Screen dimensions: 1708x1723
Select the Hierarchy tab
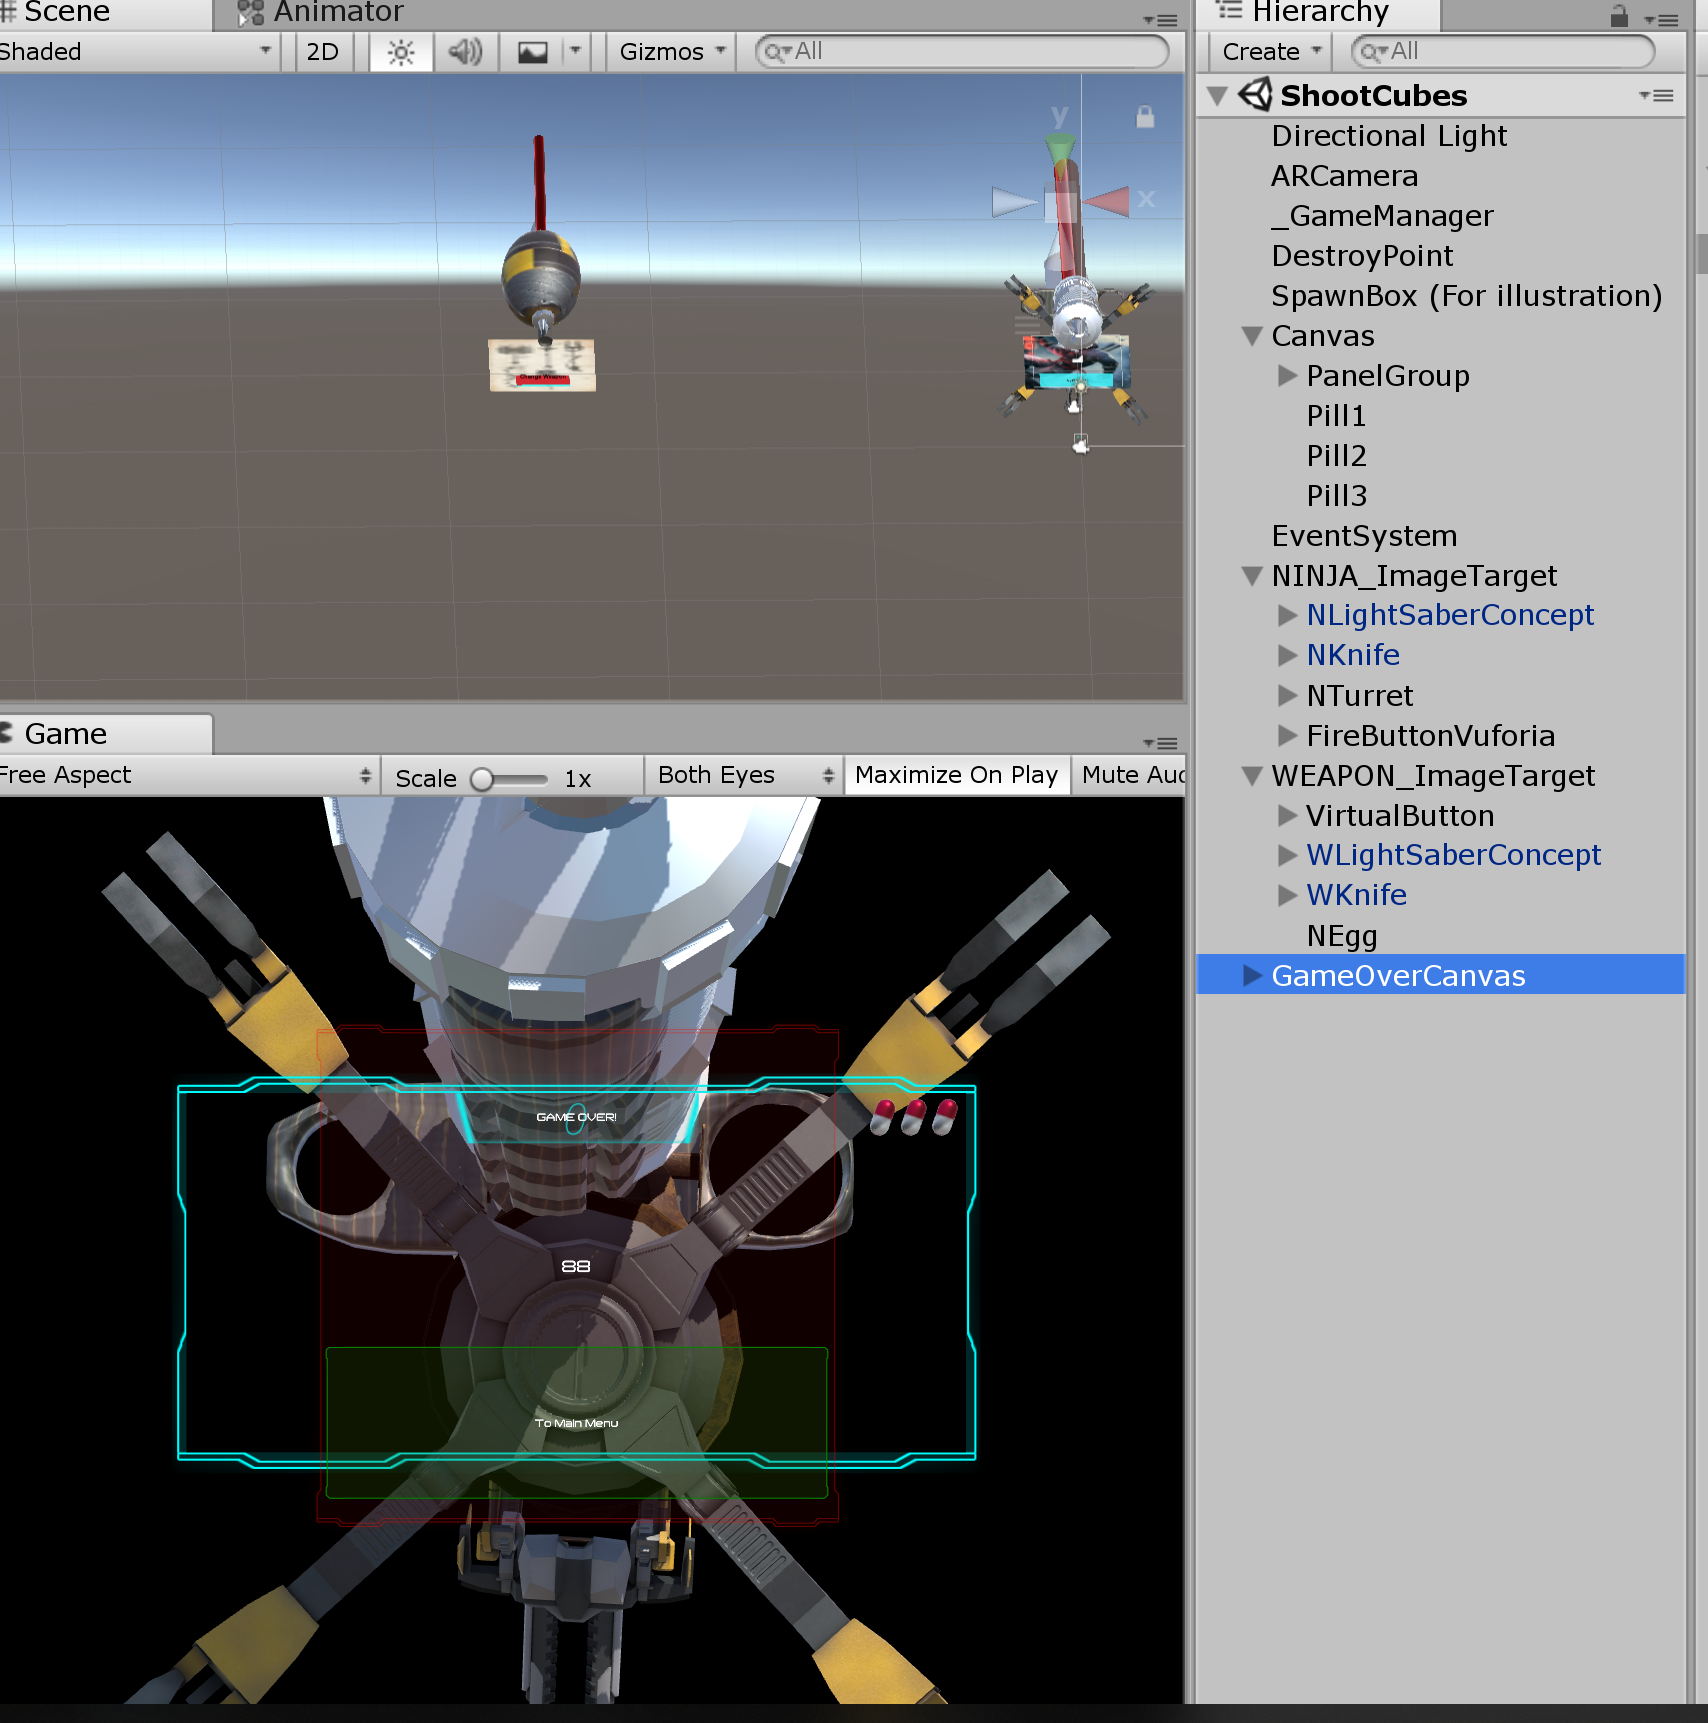[1320, 14]
